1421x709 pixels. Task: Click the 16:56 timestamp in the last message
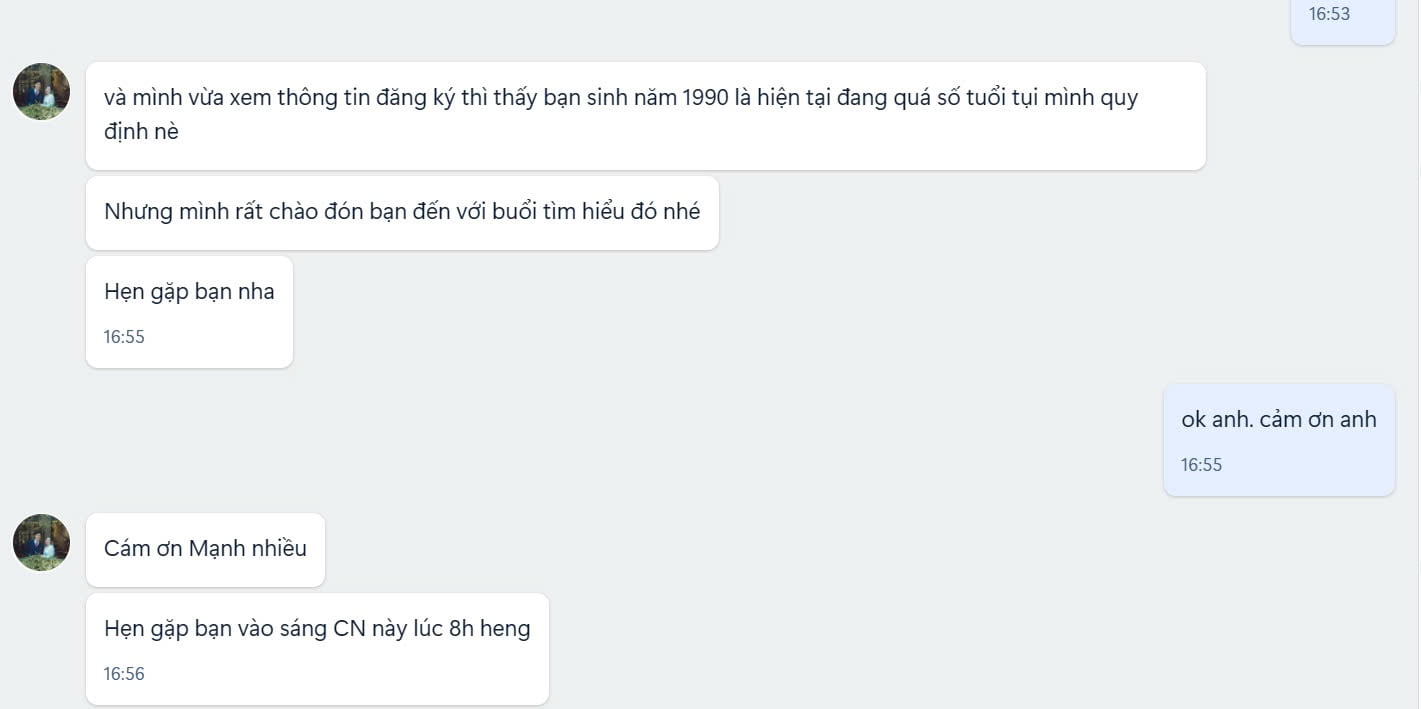click(124, 674)
